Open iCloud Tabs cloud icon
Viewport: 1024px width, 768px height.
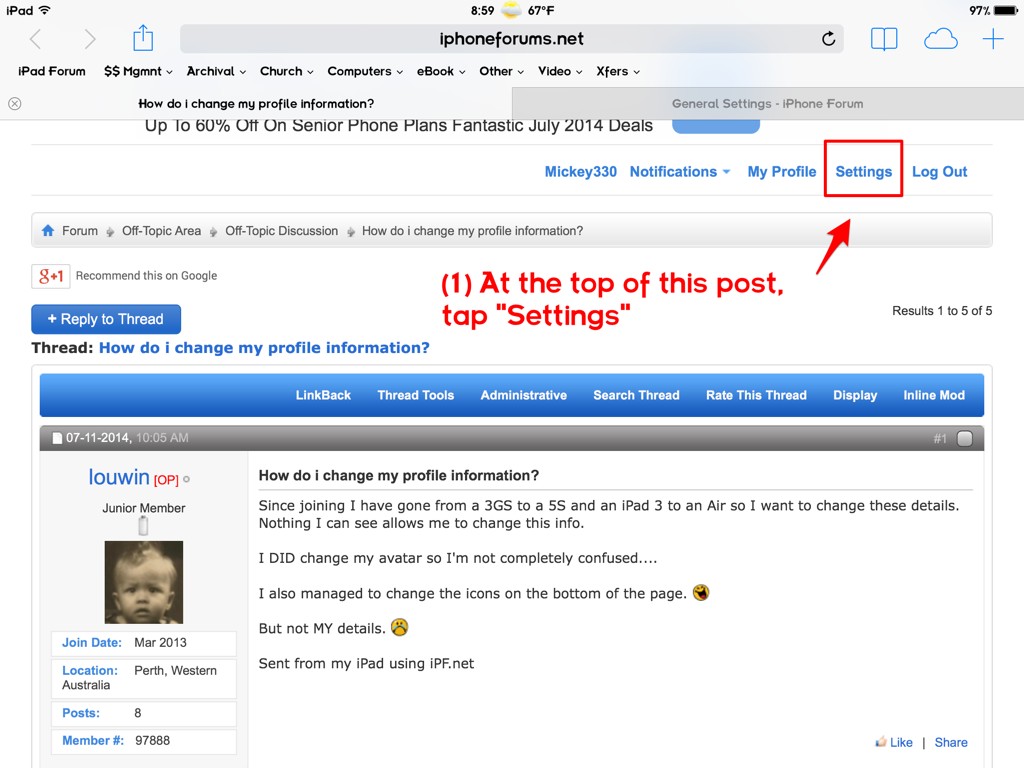coord(940,39)
